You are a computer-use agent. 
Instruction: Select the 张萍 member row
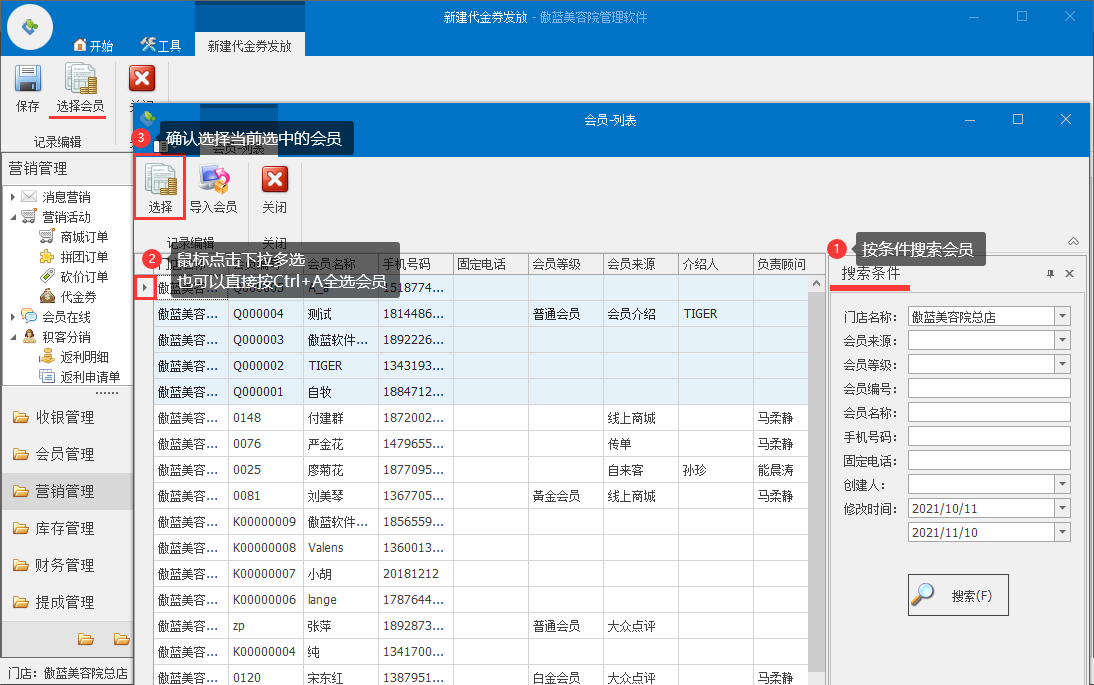pos(481,626)
